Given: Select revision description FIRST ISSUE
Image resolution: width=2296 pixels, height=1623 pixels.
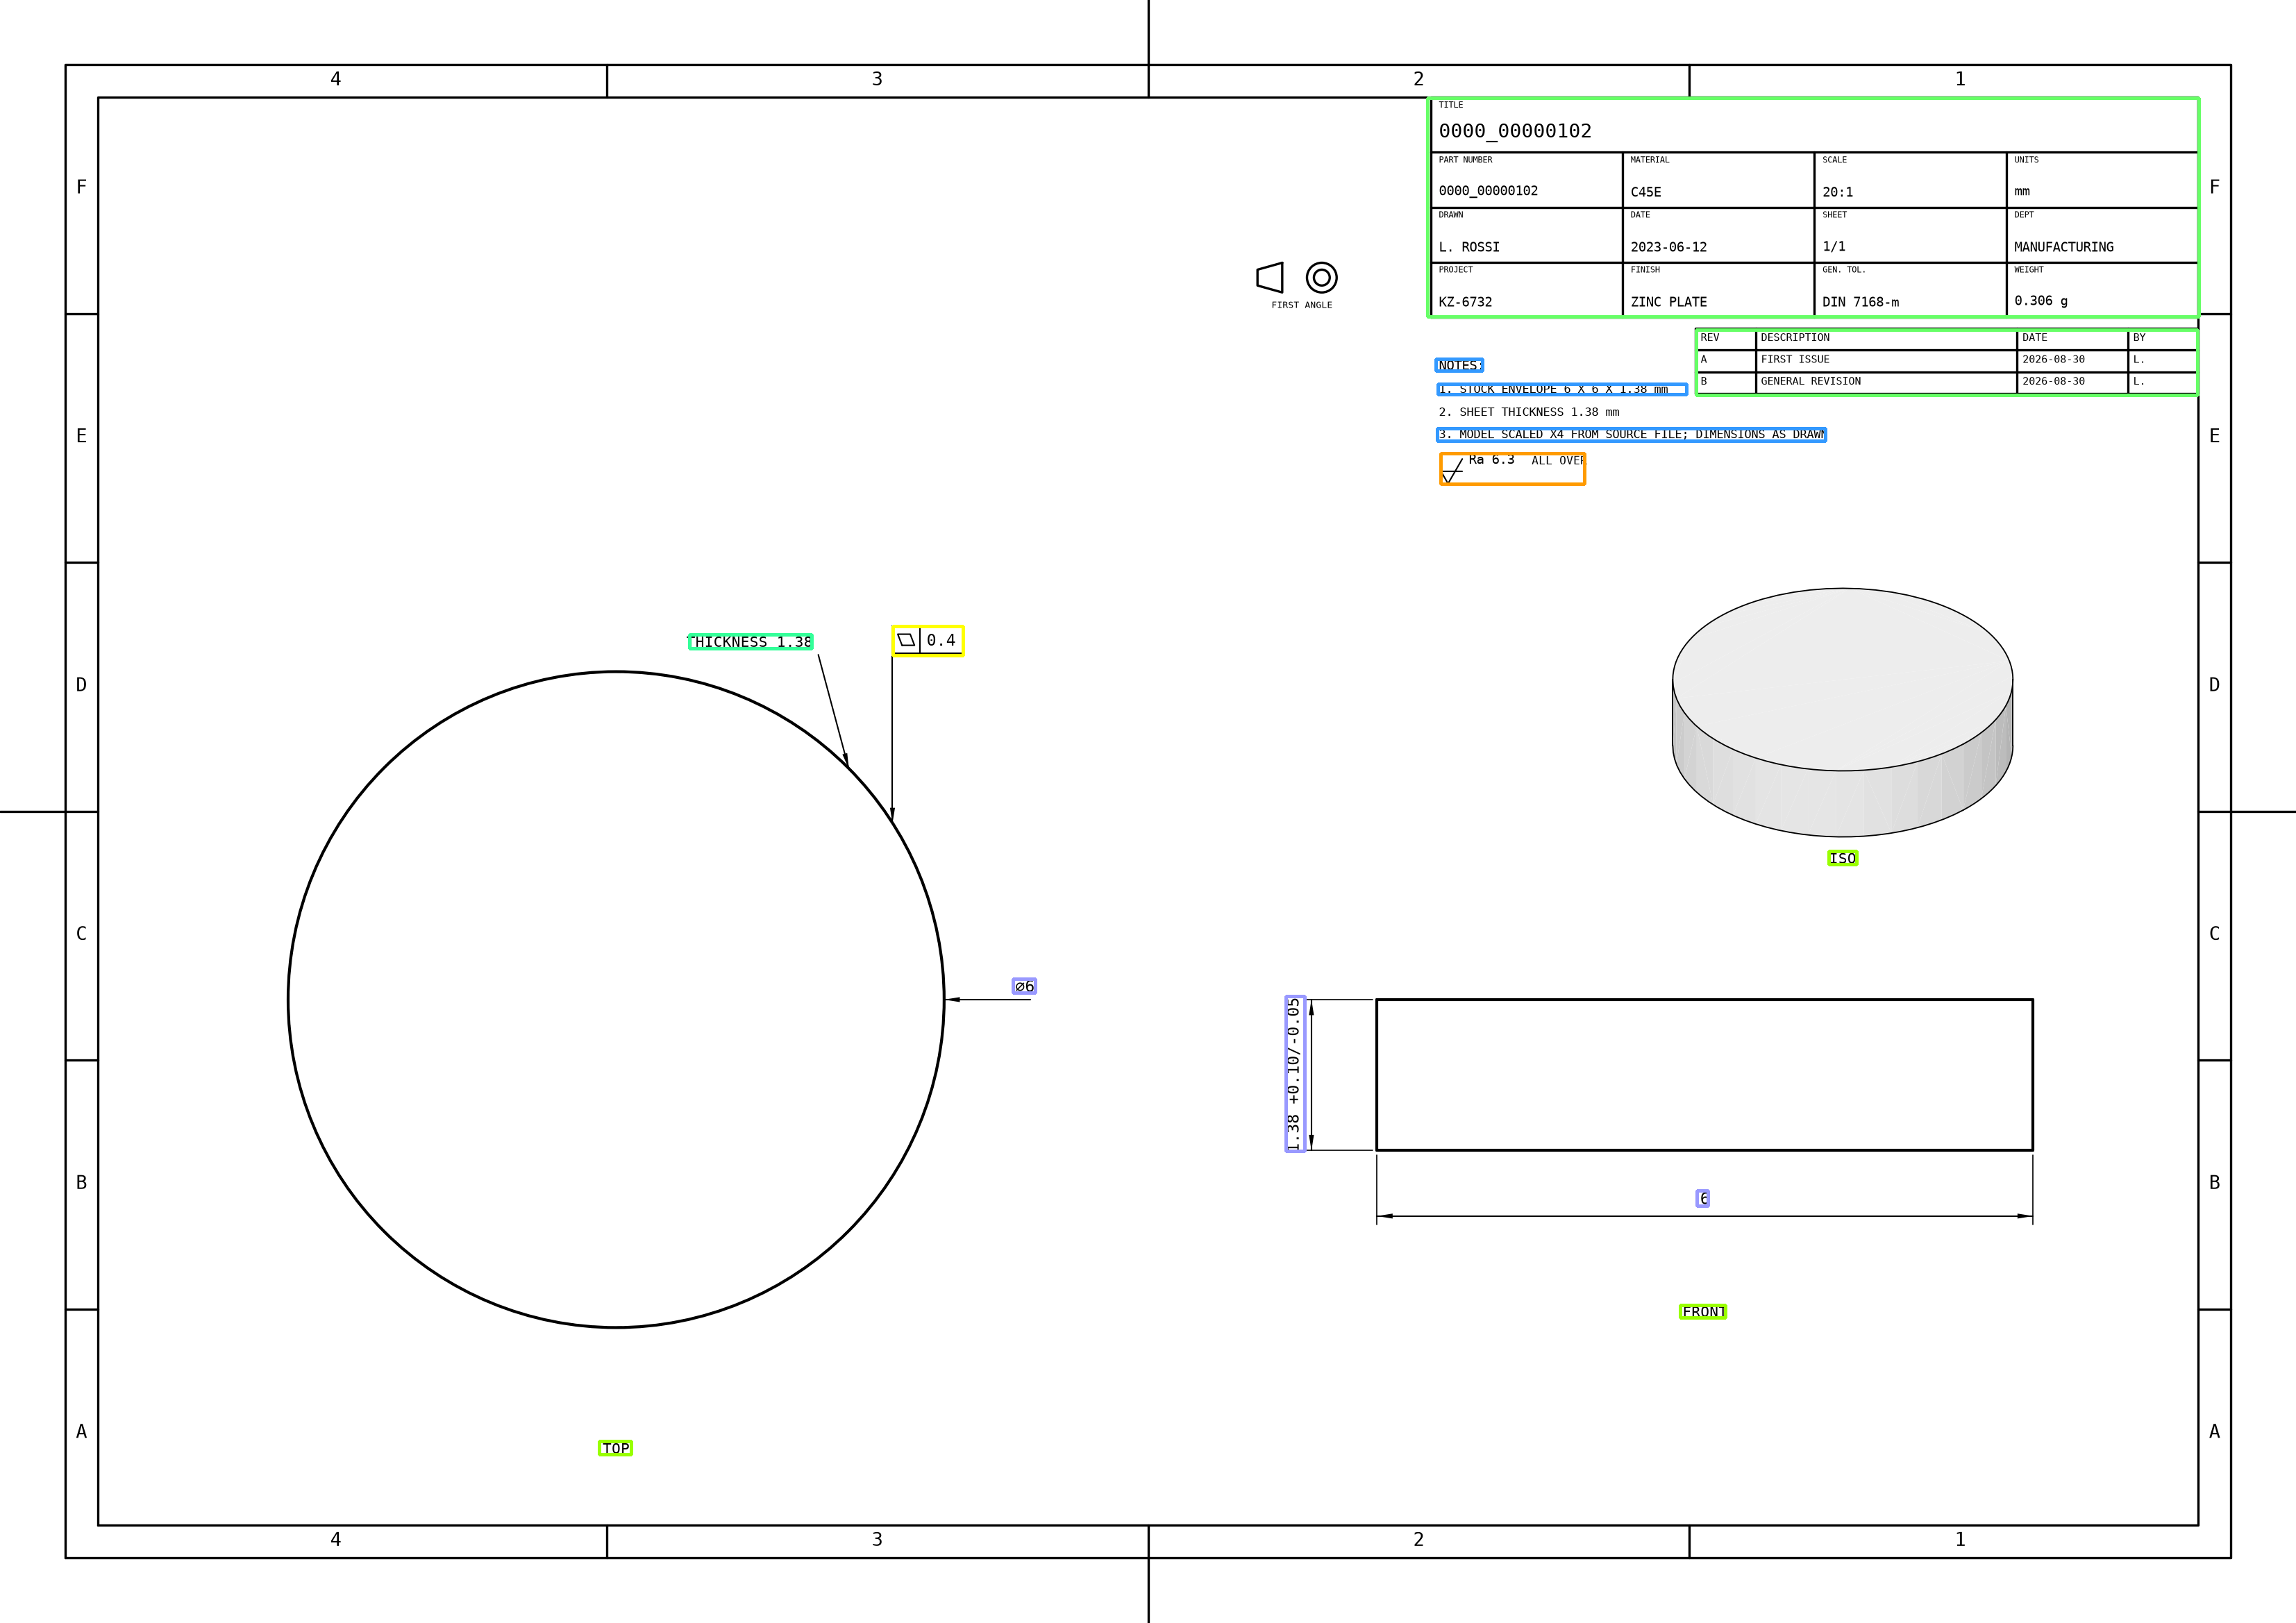Looking at the screenshot, I should (1795, 360).
